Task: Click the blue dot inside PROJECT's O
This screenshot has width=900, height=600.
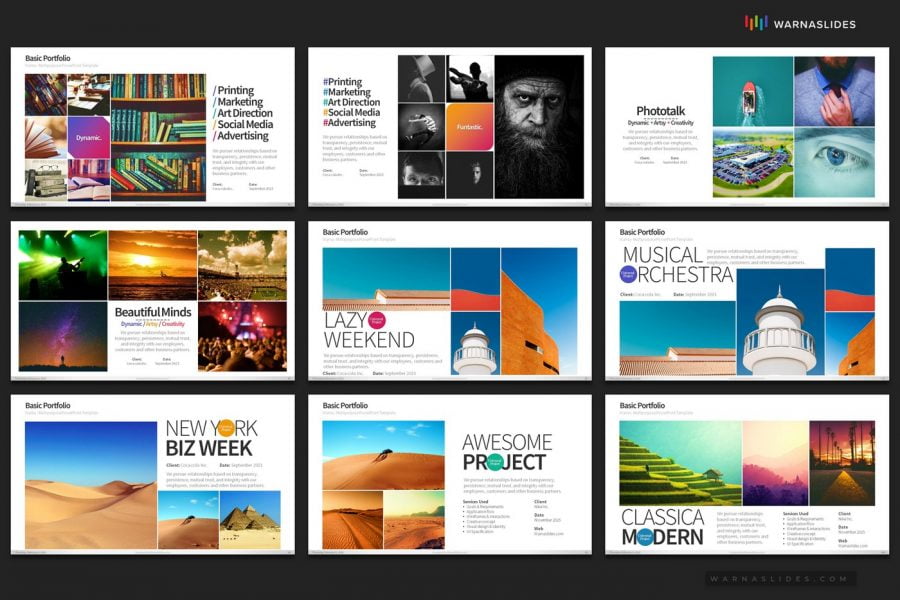Action: 495,460
